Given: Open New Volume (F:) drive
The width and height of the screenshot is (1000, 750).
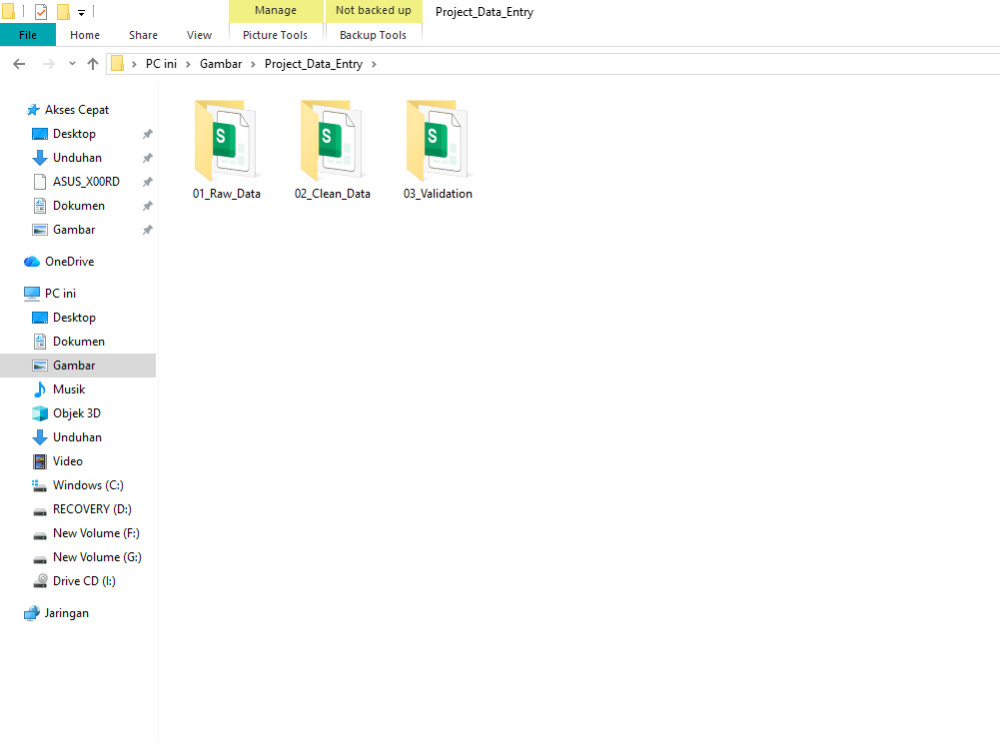Looking at the screenshot, I should tap(96, 533).
